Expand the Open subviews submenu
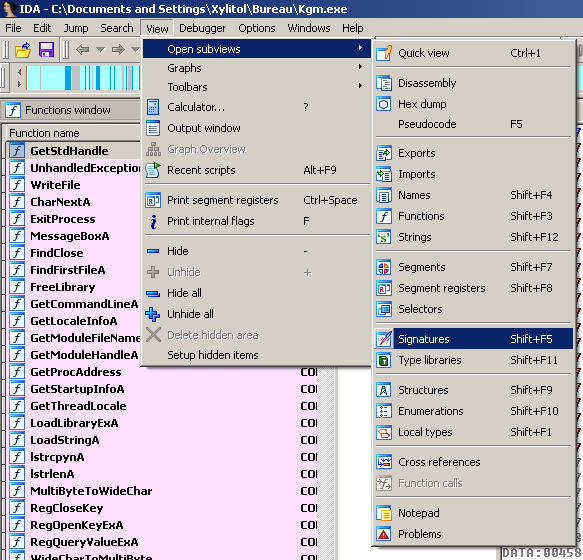Screen dimensions: 583x560 [x=257, y=49]
